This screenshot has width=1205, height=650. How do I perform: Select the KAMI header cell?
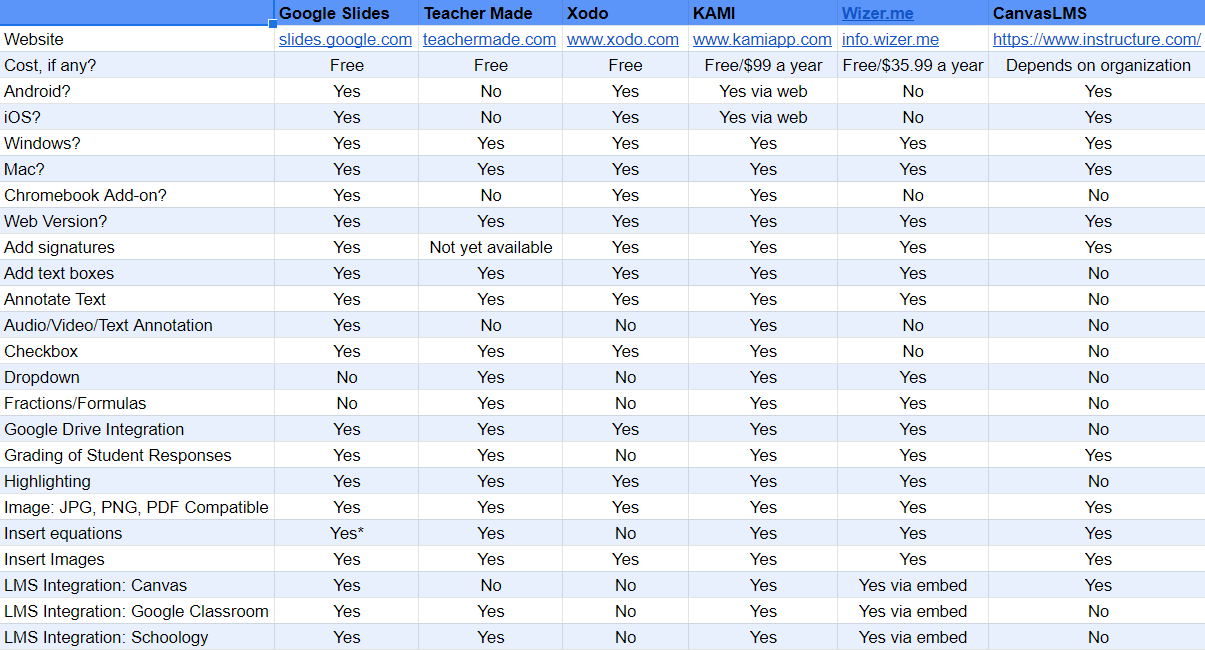point(763,13)
